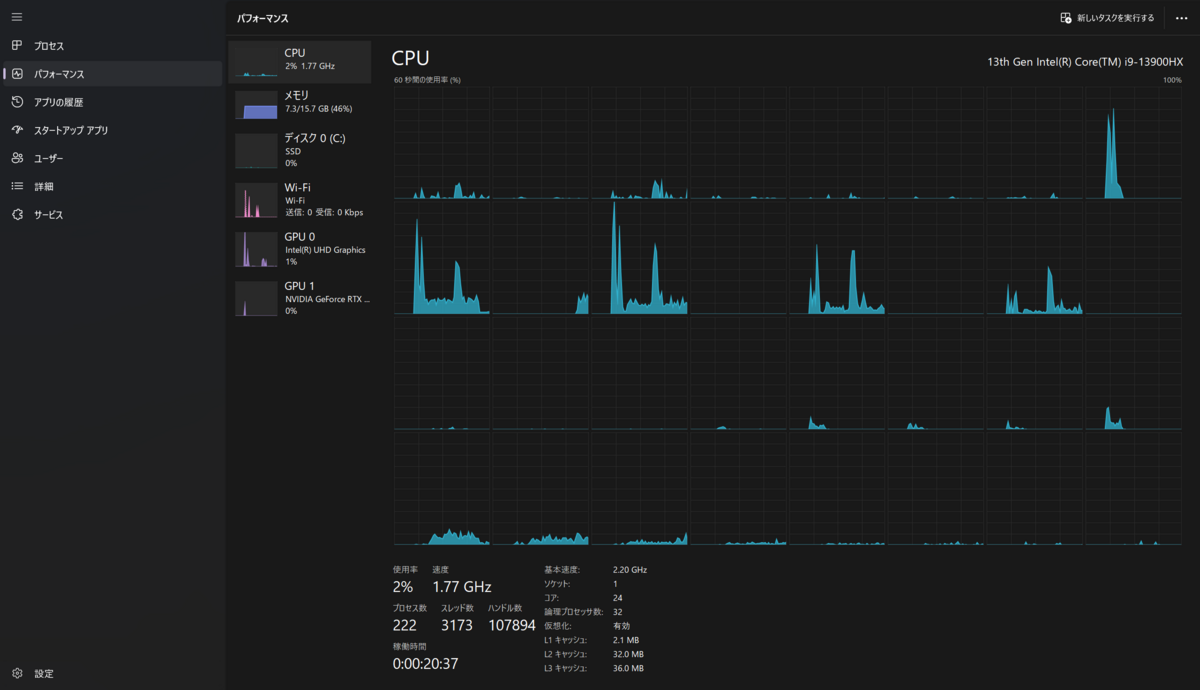Image resolution: width=1200 pixels, height=690 pixels.
Task: Go to the スタートアップ アプリ page
Action: point(71,130)
